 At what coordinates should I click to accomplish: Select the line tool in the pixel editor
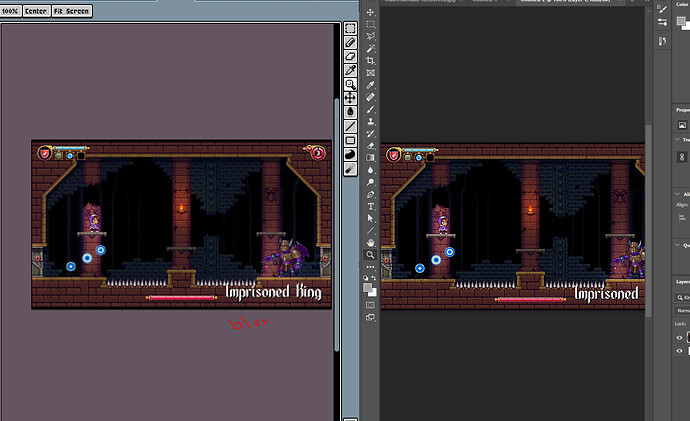(x=350, y=126)
